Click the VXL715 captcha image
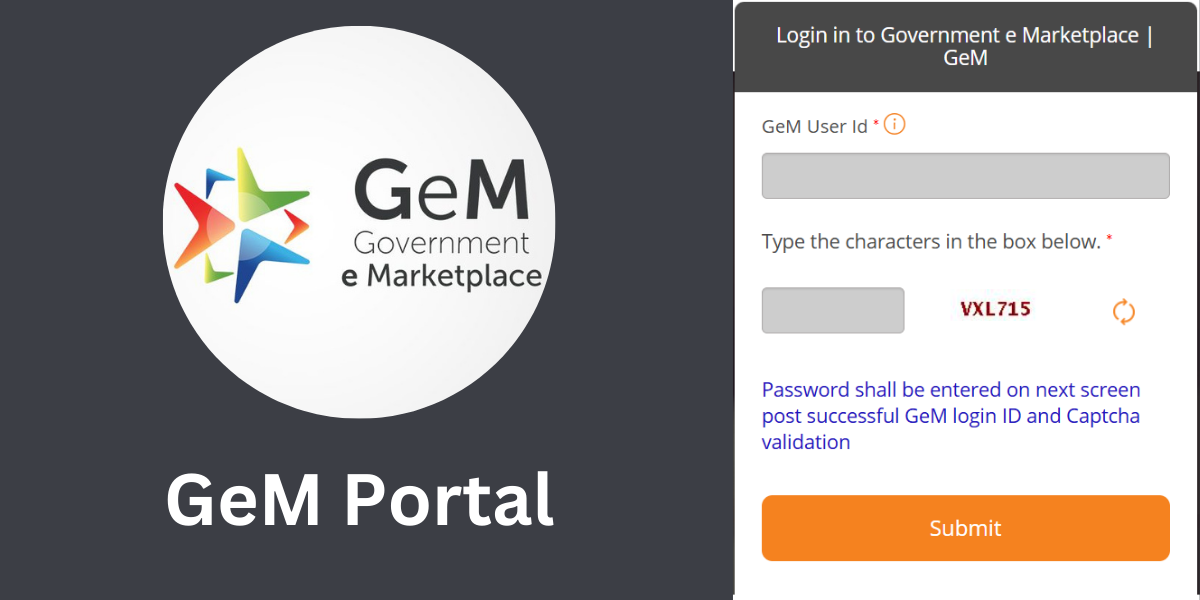This screenshot has width=1200, height=600. coord(995,309)
